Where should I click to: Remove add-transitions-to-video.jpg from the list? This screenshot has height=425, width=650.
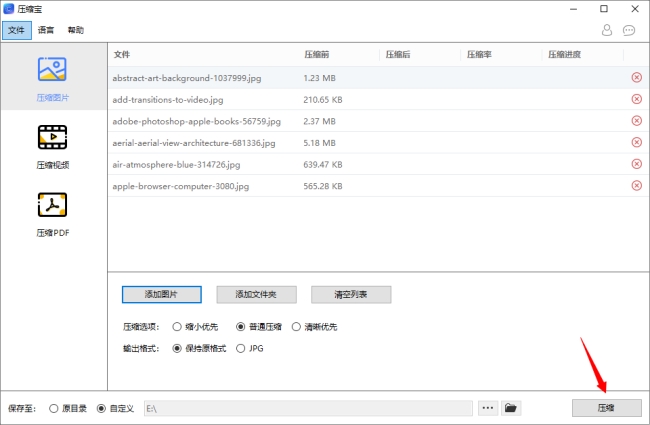pyautogui.click(x=637, y=99)
